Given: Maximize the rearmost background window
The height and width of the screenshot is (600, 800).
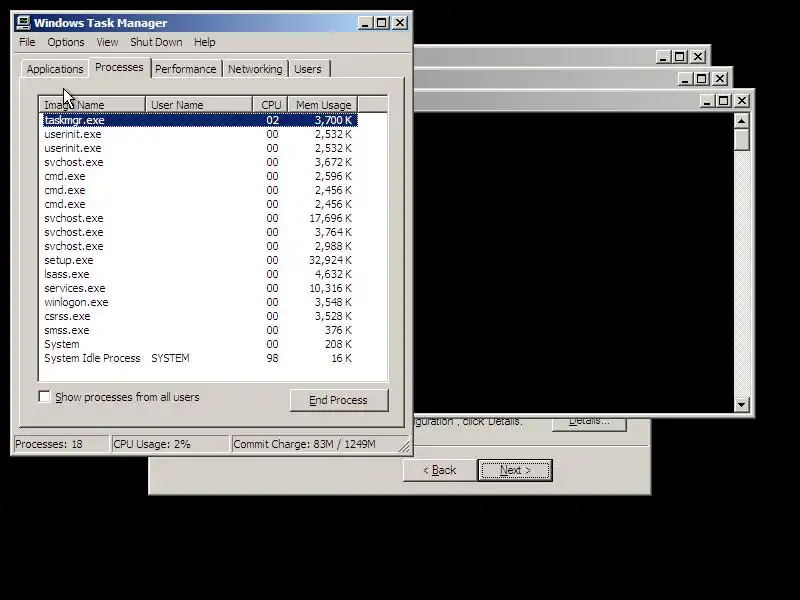Looking at the screenshot, I should (x=680, y=57).
